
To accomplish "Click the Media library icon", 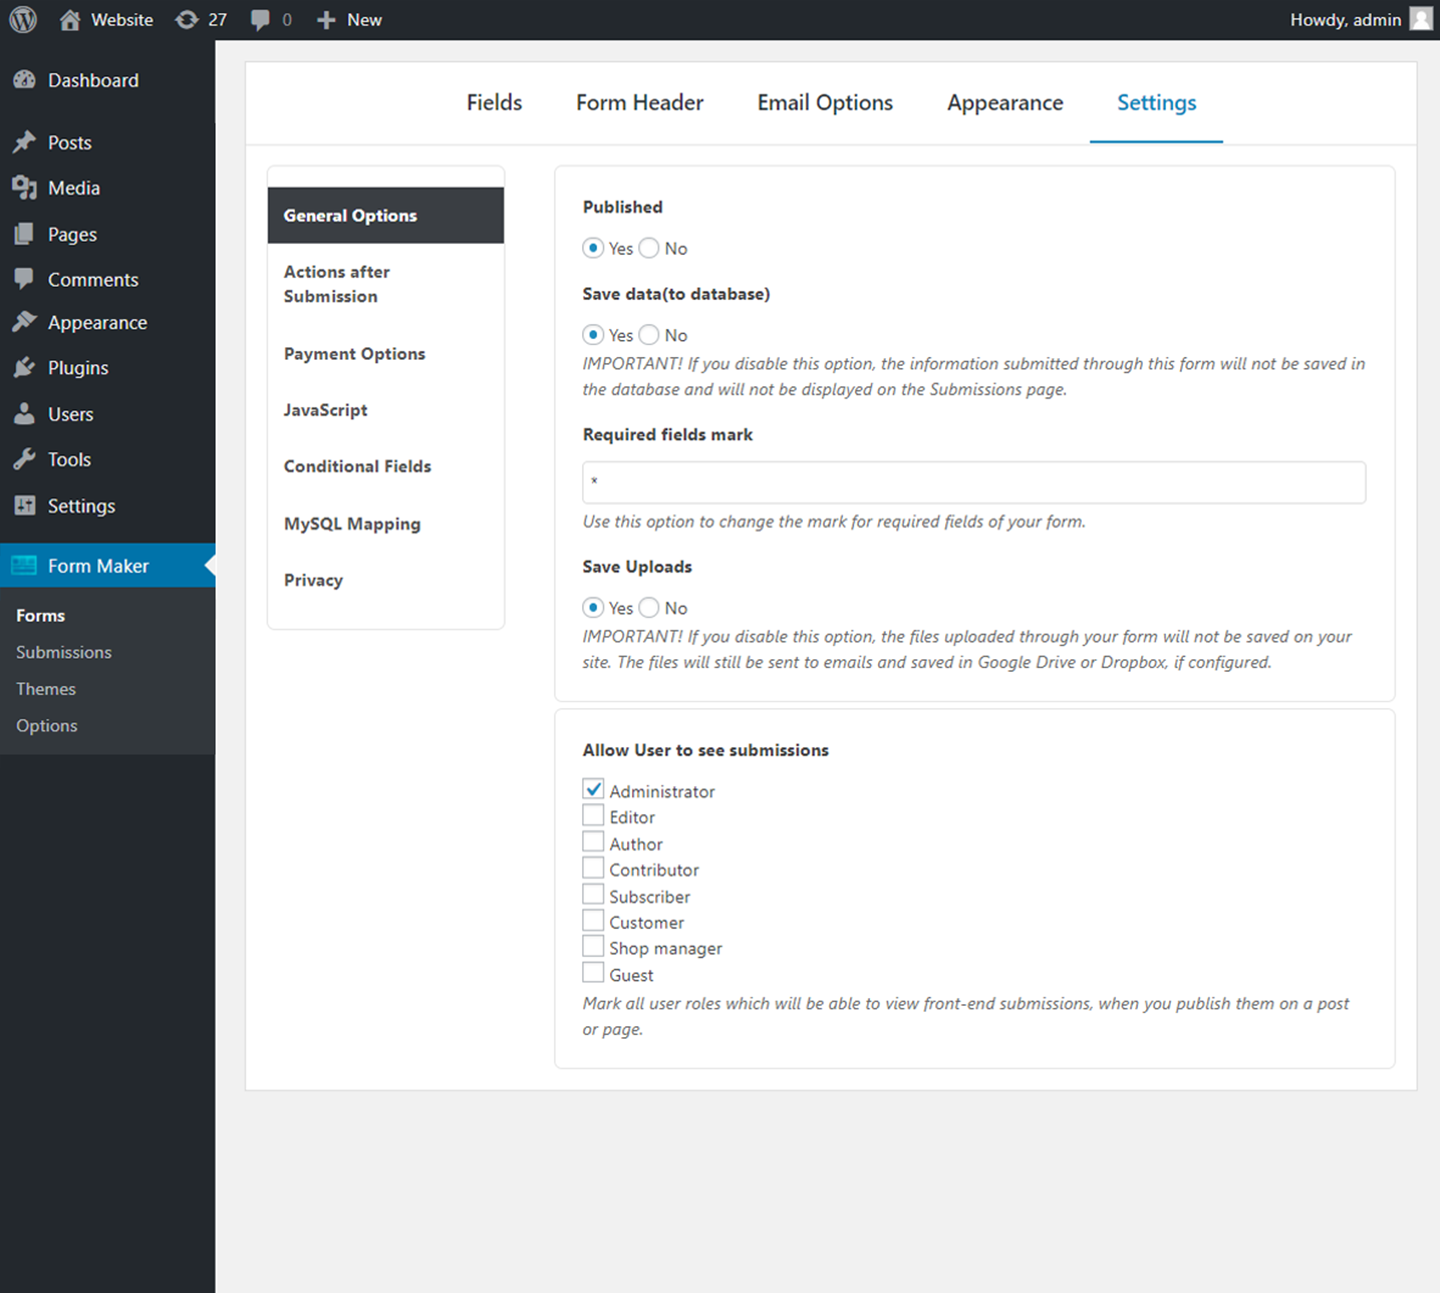I will point(25,187).
